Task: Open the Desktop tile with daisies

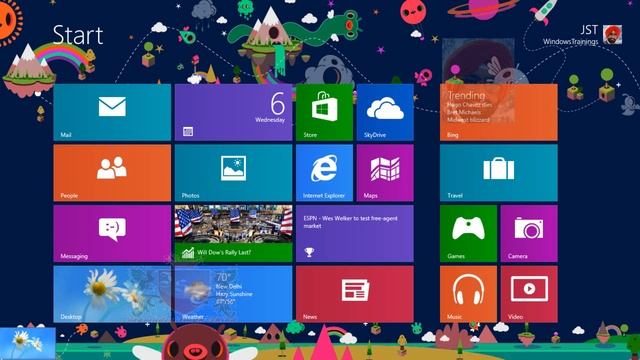Action: [112, 294]
